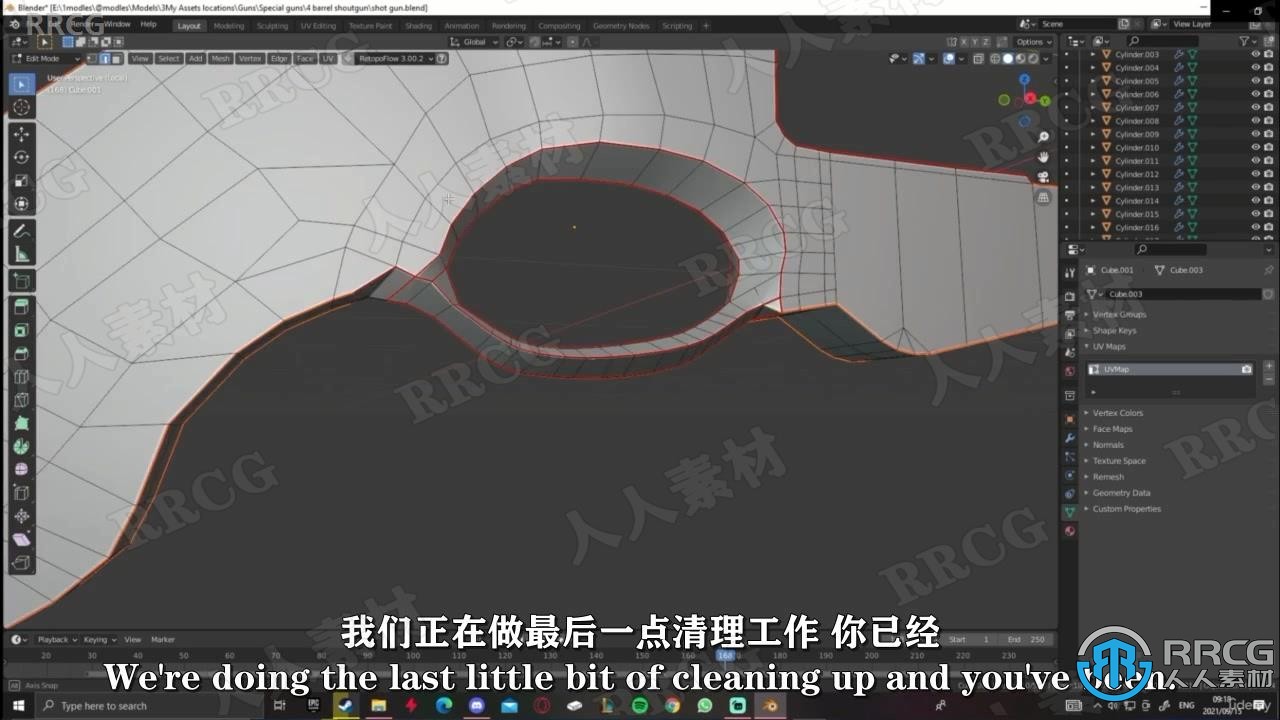
Task: Expand the Shape Keys panel
Action: click(1114, 330)
